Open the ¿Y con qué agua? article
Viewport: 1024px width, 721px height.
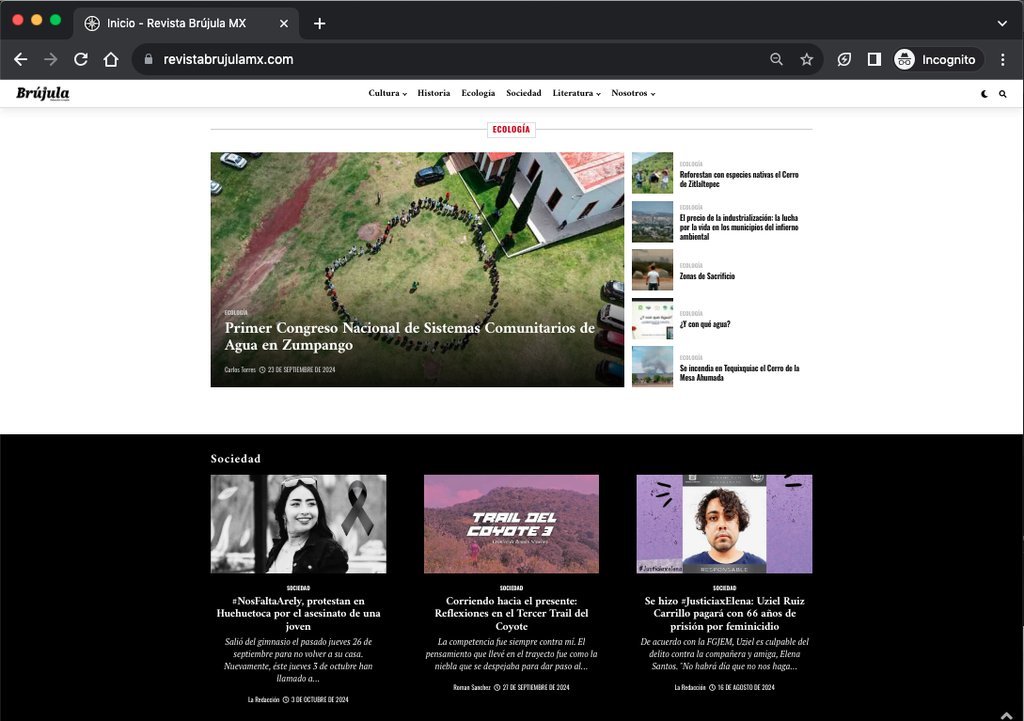pyautogui.click(x=705, y=324)
